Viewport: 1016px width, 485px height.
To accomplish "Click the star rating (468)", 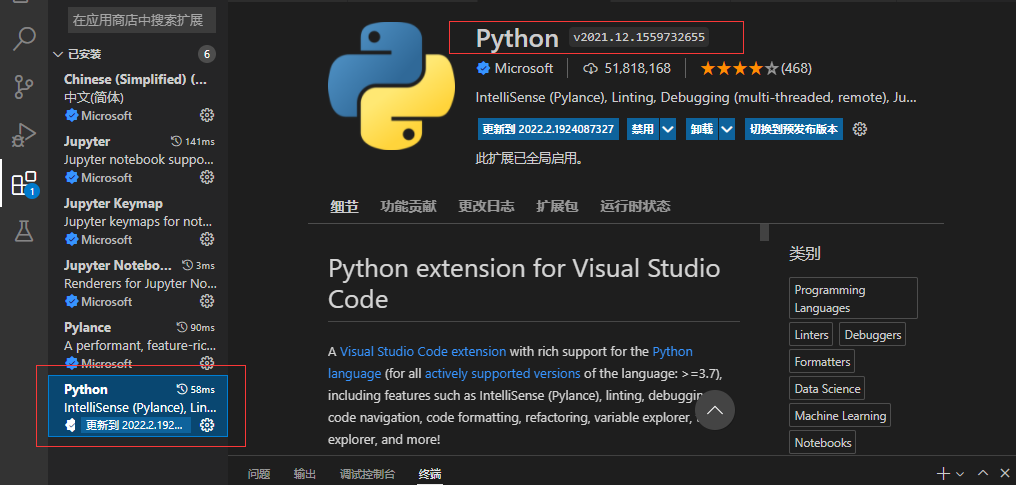I will pos(756,68).
